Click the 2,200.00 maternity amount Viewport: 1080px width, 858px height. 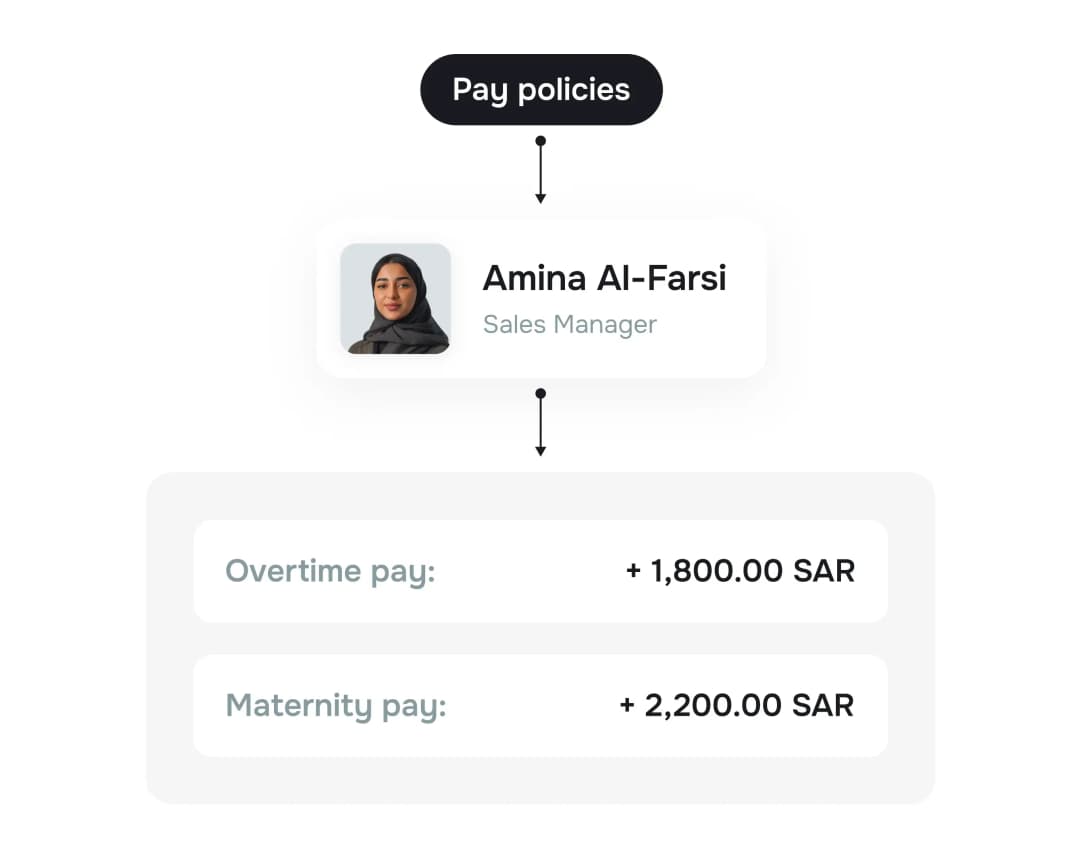point(713,705)
